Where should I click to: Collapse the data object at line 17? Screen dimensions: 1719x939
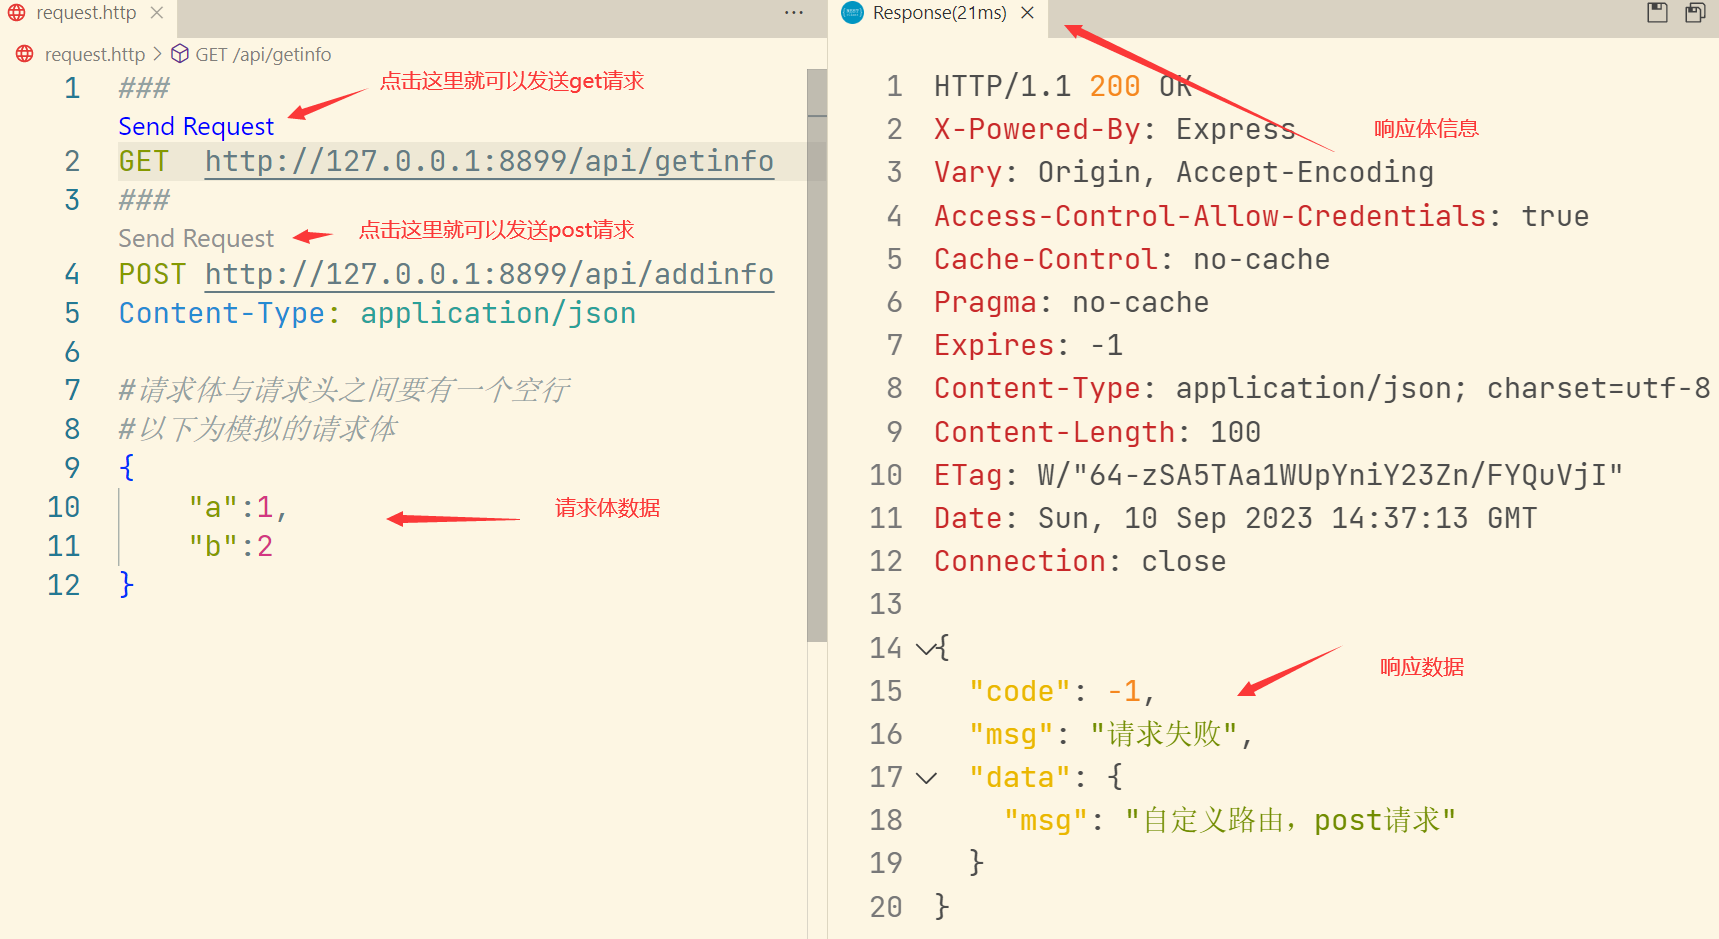[x=927, y=777]
